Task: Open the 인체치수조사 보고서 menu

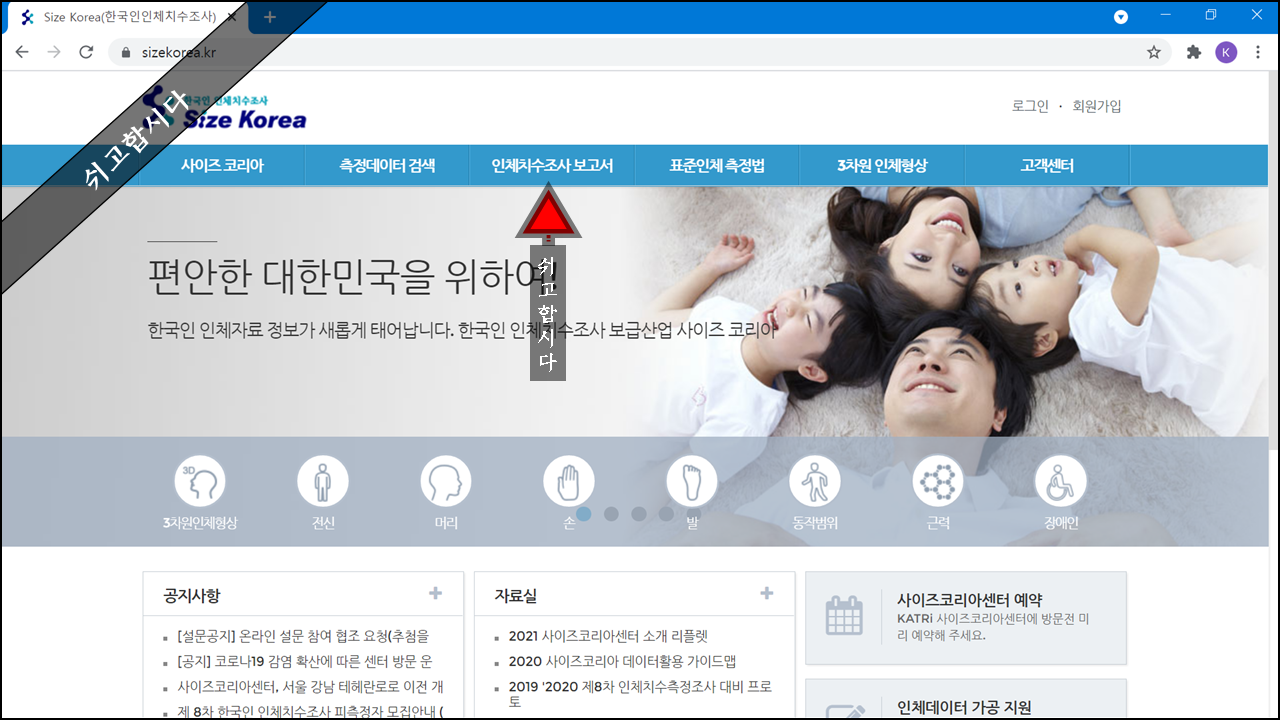Action: (552, 166)
